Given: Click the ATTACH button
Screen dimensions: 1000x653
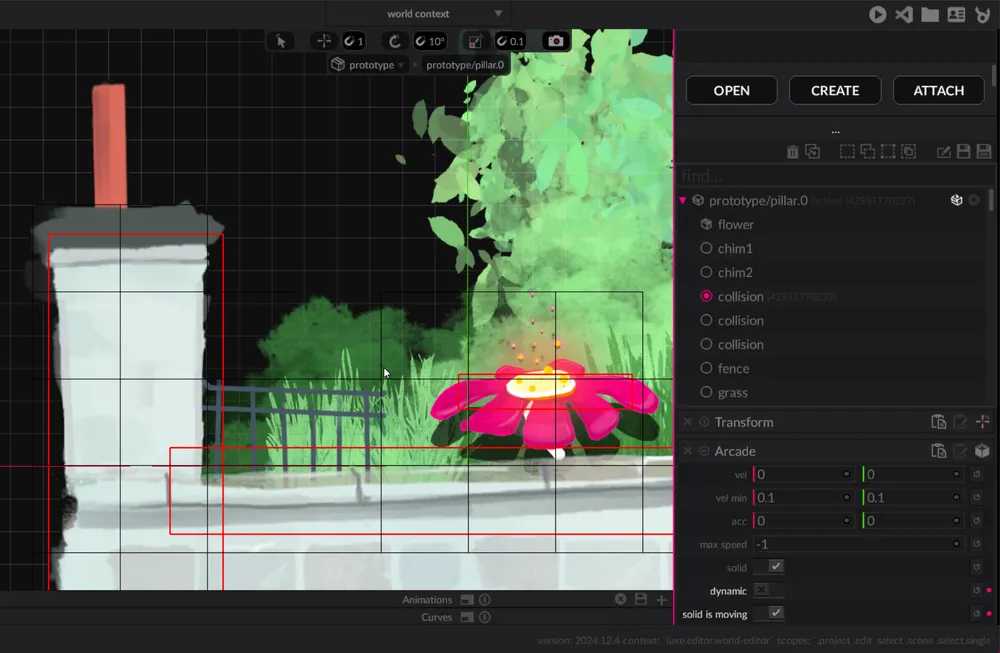Looking at the screenshot, I should coord(938,90).
